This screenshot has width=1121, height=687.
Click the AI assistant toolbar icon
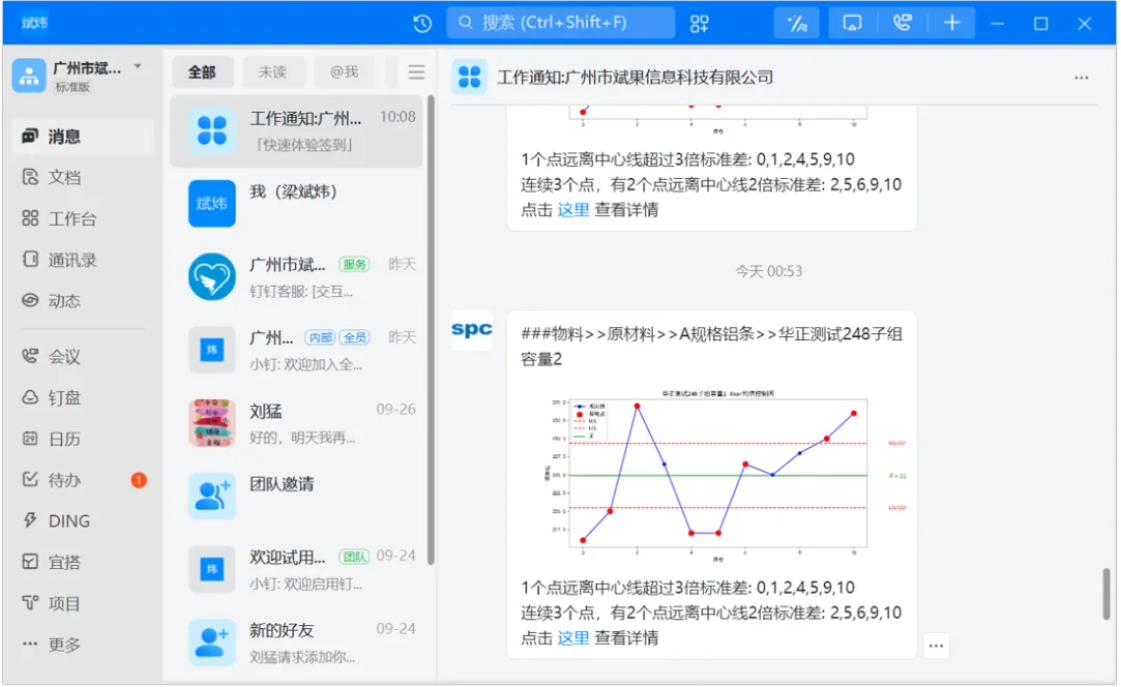(797, 23)
